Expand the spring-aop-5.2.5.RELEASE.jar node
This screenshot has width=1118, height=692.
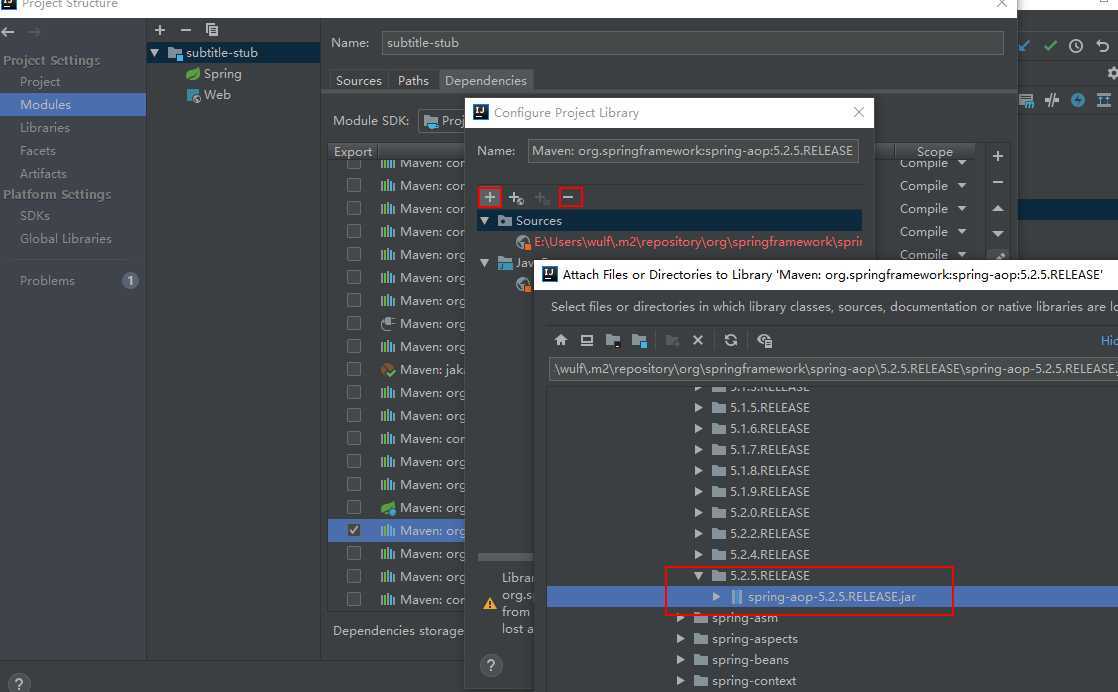[717, 597]
